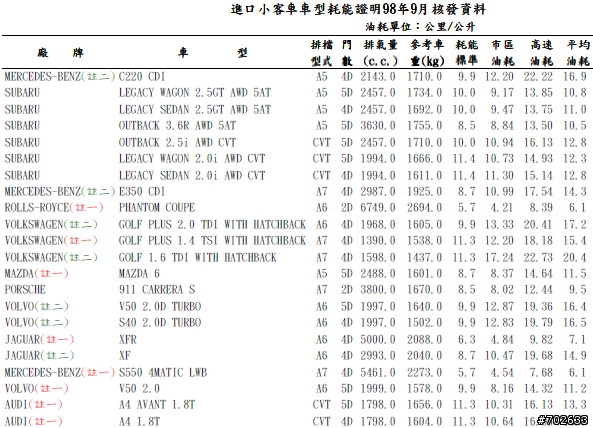Image resolution: width=593 pixels, height=428 pixels.
Task: Click the '排氣量 (c.c.)' column header
Action: click(380, 53)
